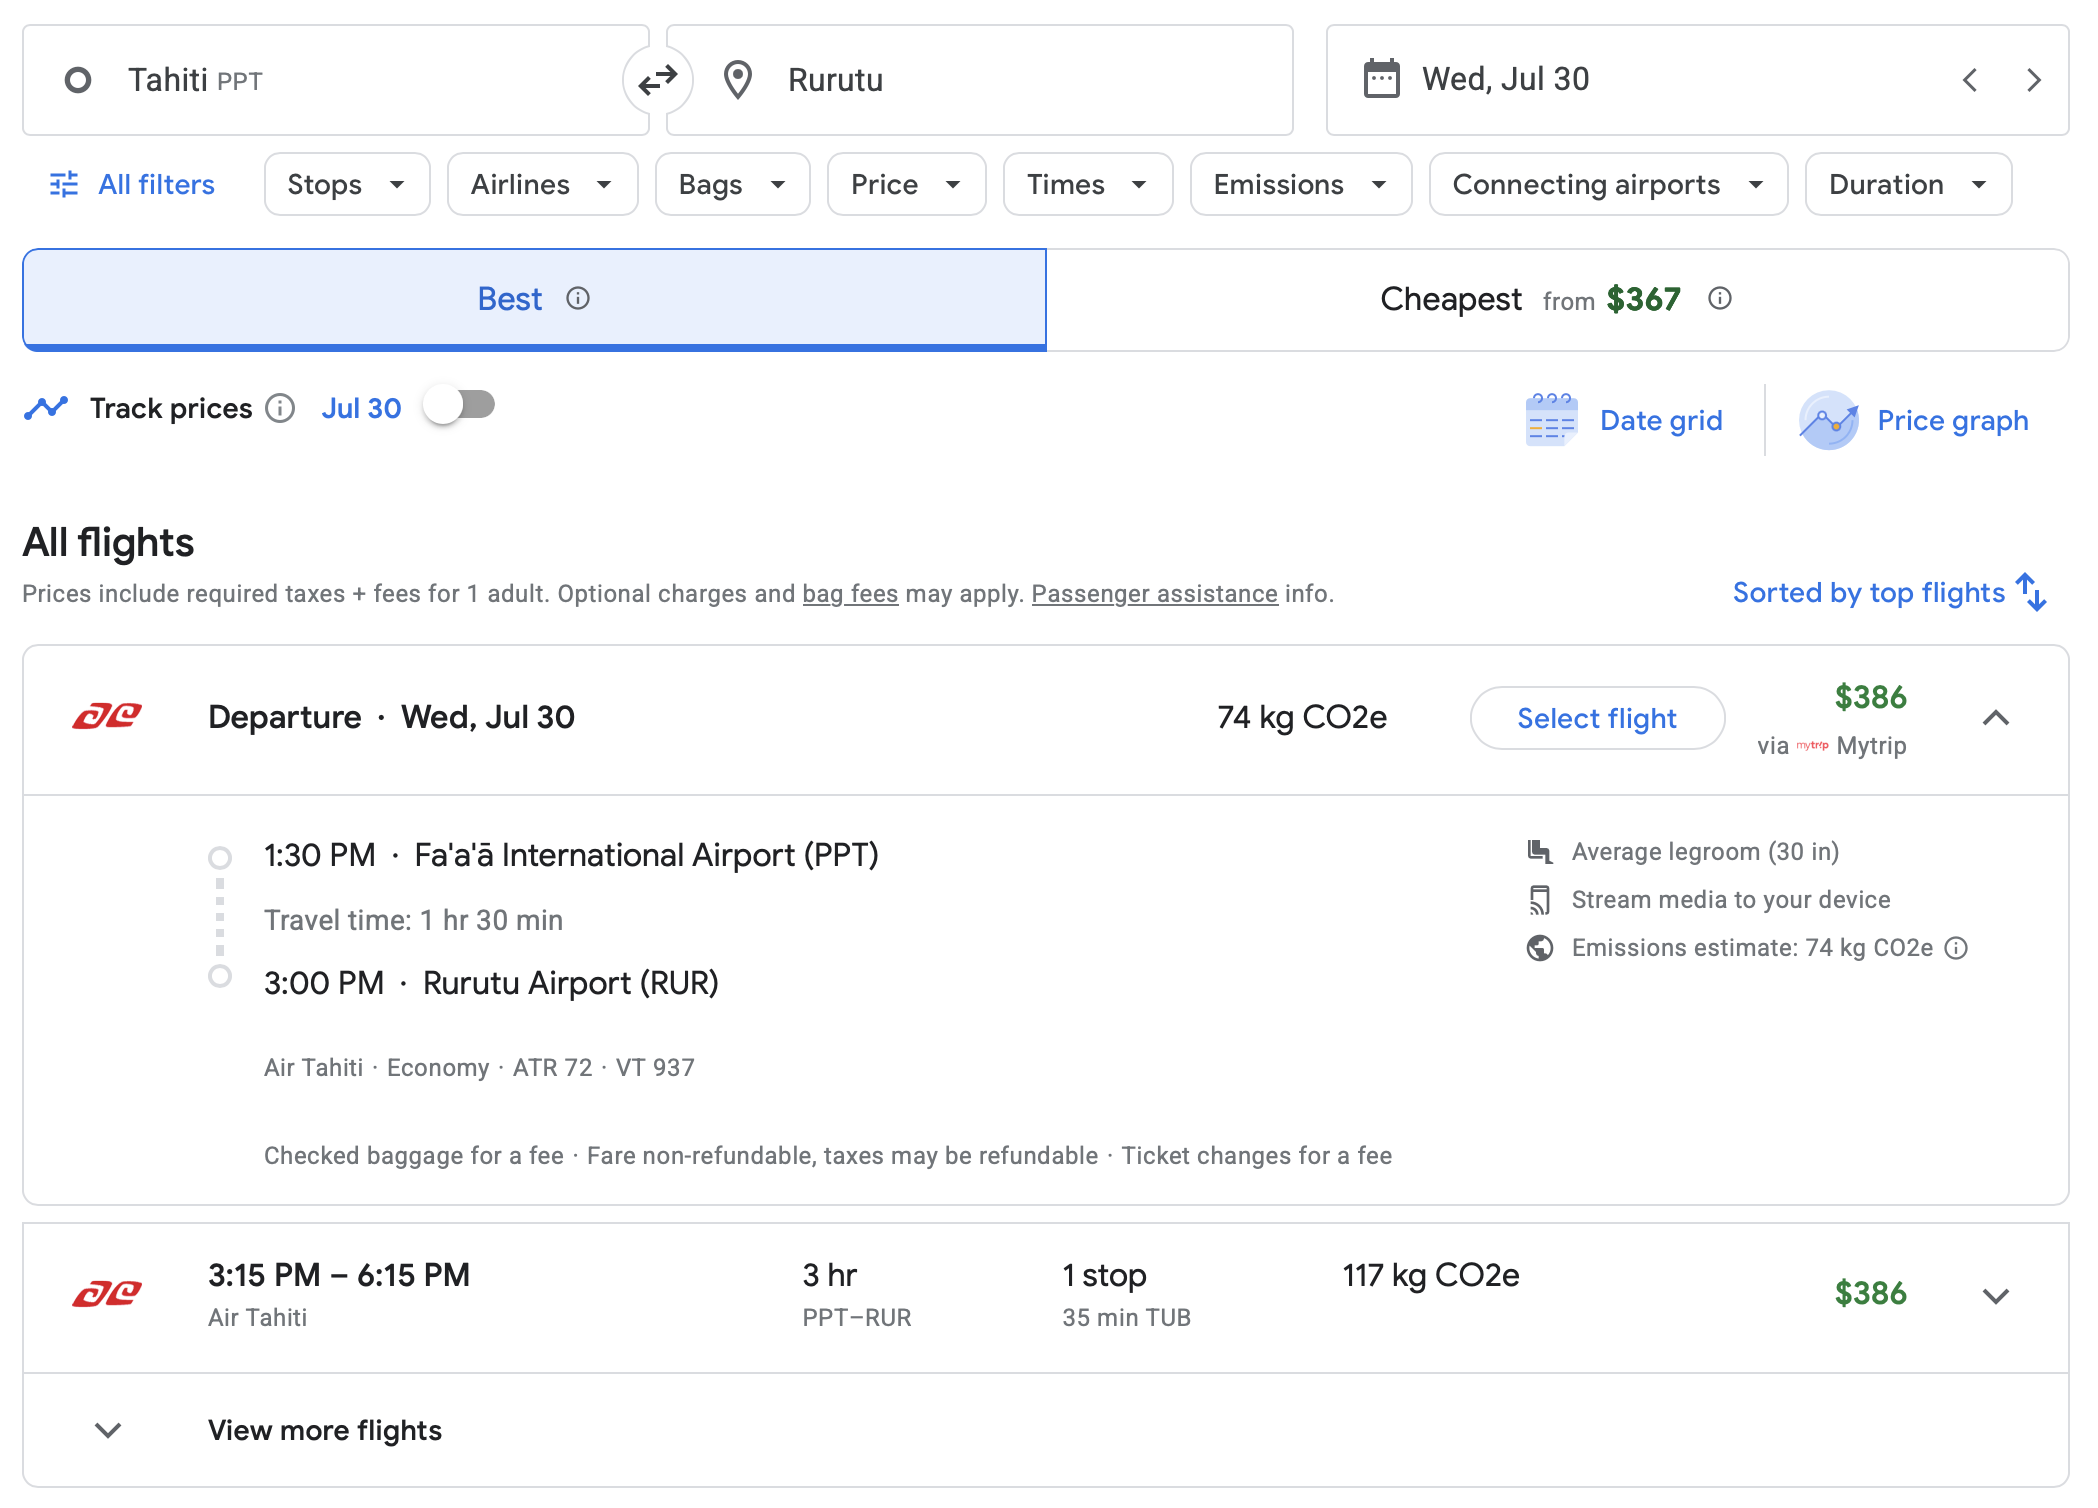
Task: Click the legroom seat icon
Action: [1540, 852]
